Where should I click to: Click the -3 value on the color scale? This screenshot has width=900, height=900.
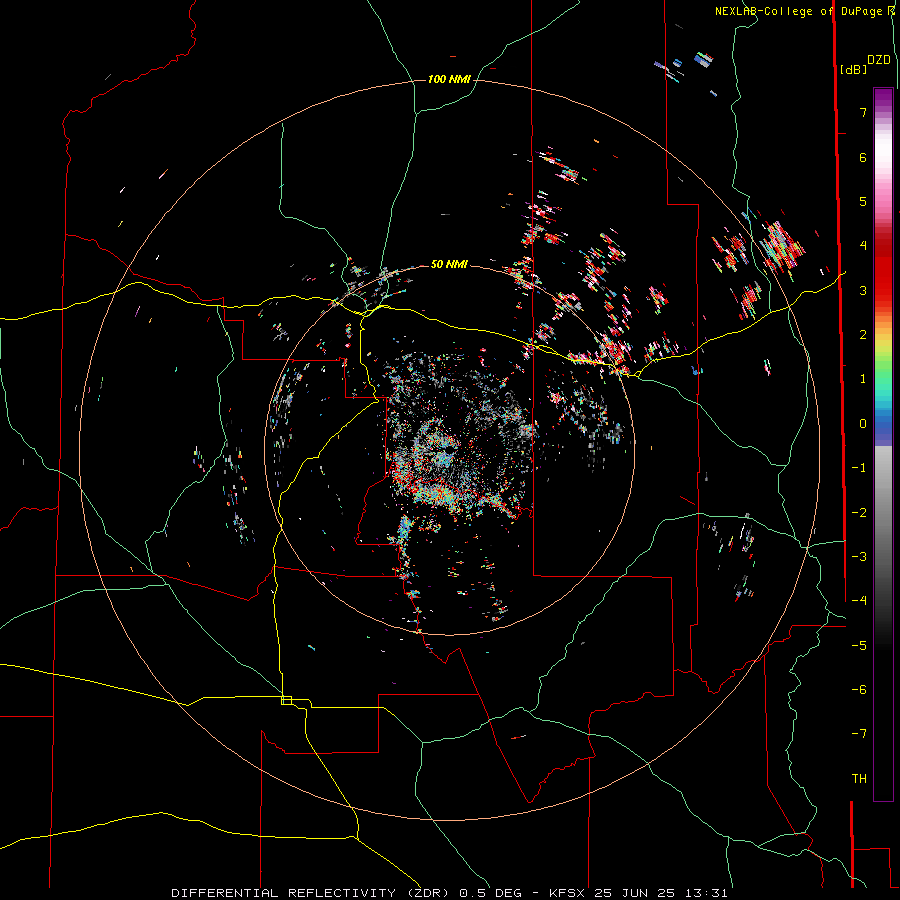[x=859, y=557]
